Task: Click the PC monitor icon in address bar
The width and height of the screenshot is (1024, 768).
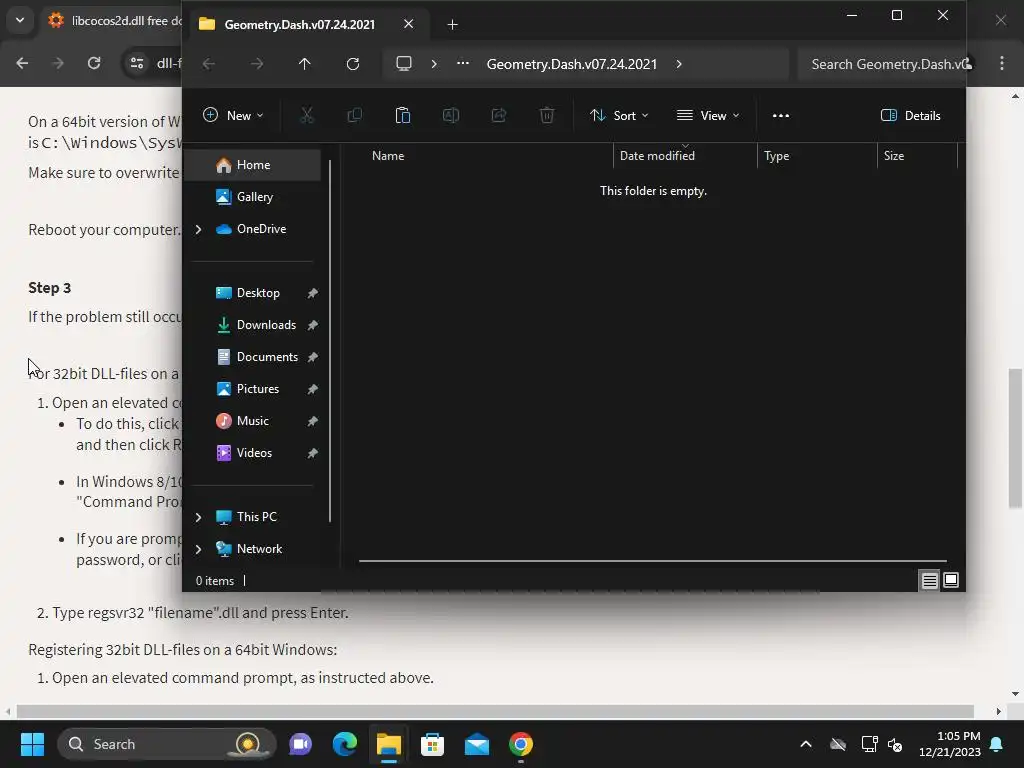Action: [x=404, y=63]
